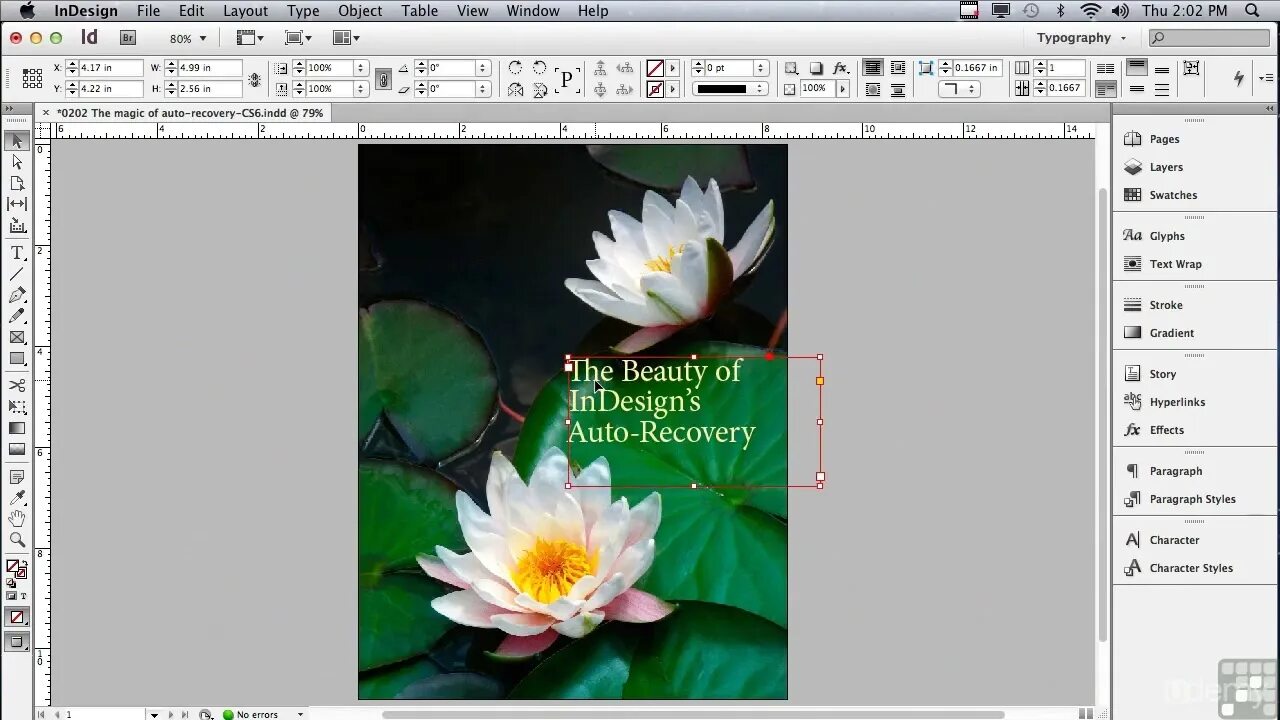Open the Swatches panel
The width and height of the screenshot is (1280, 720).
[x=1173, y=195]
